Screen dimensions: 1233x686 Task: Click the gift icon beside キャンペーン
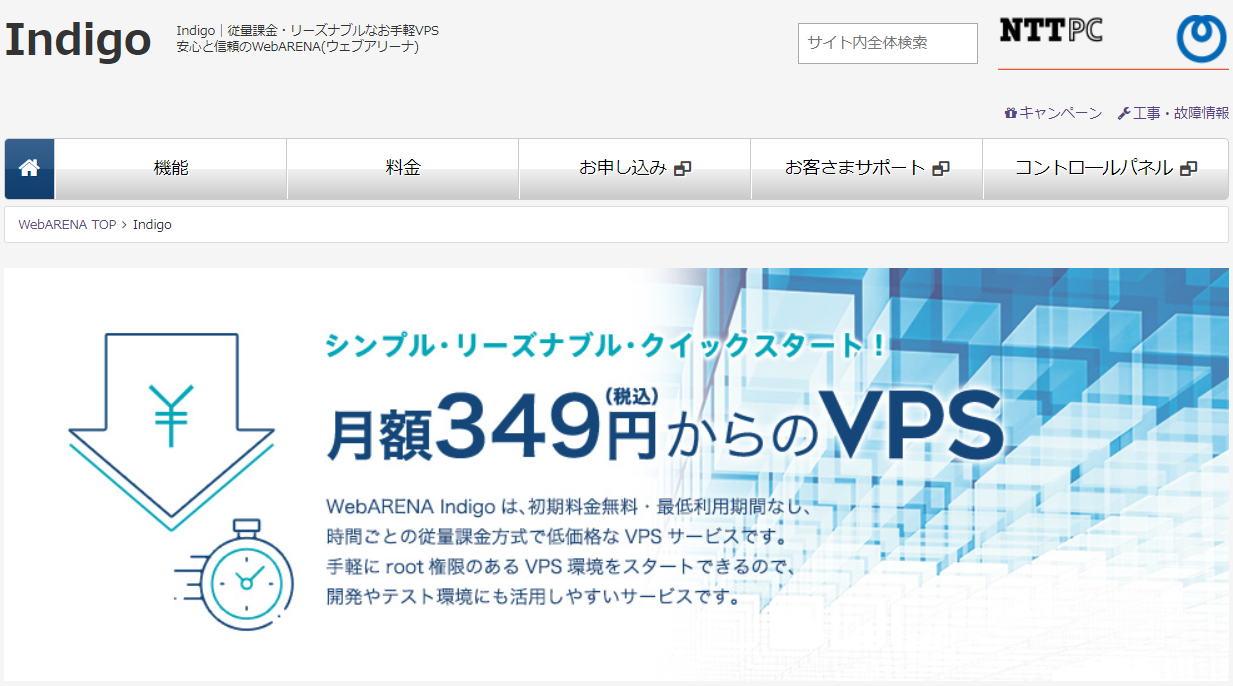(x=1010, y=113)
